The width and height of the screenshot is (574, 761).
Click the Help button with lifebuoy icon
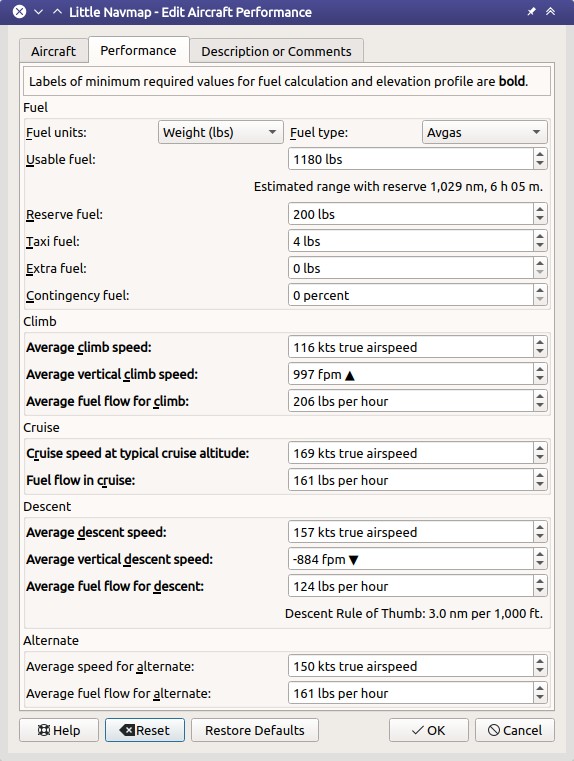click(x=59, y=730)
